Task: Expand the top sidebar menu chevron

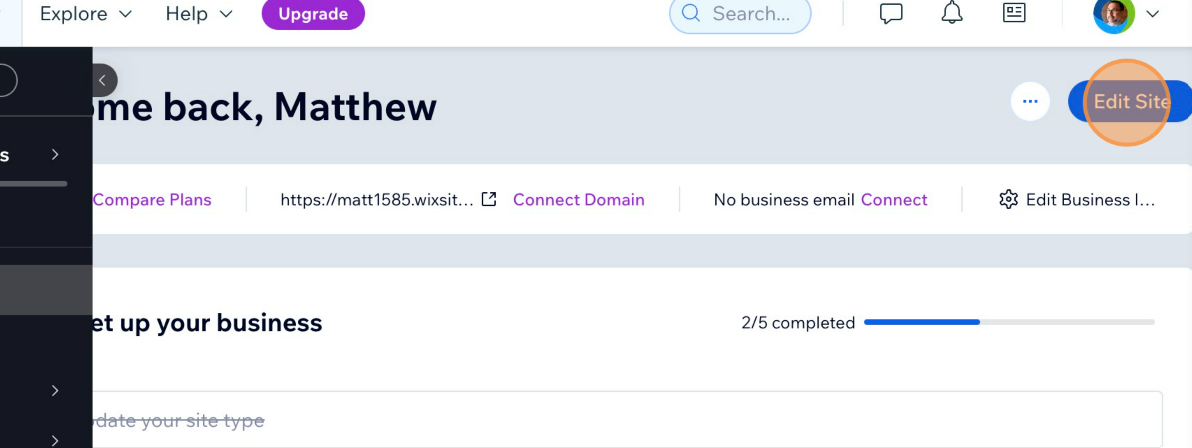Action: 55,154
